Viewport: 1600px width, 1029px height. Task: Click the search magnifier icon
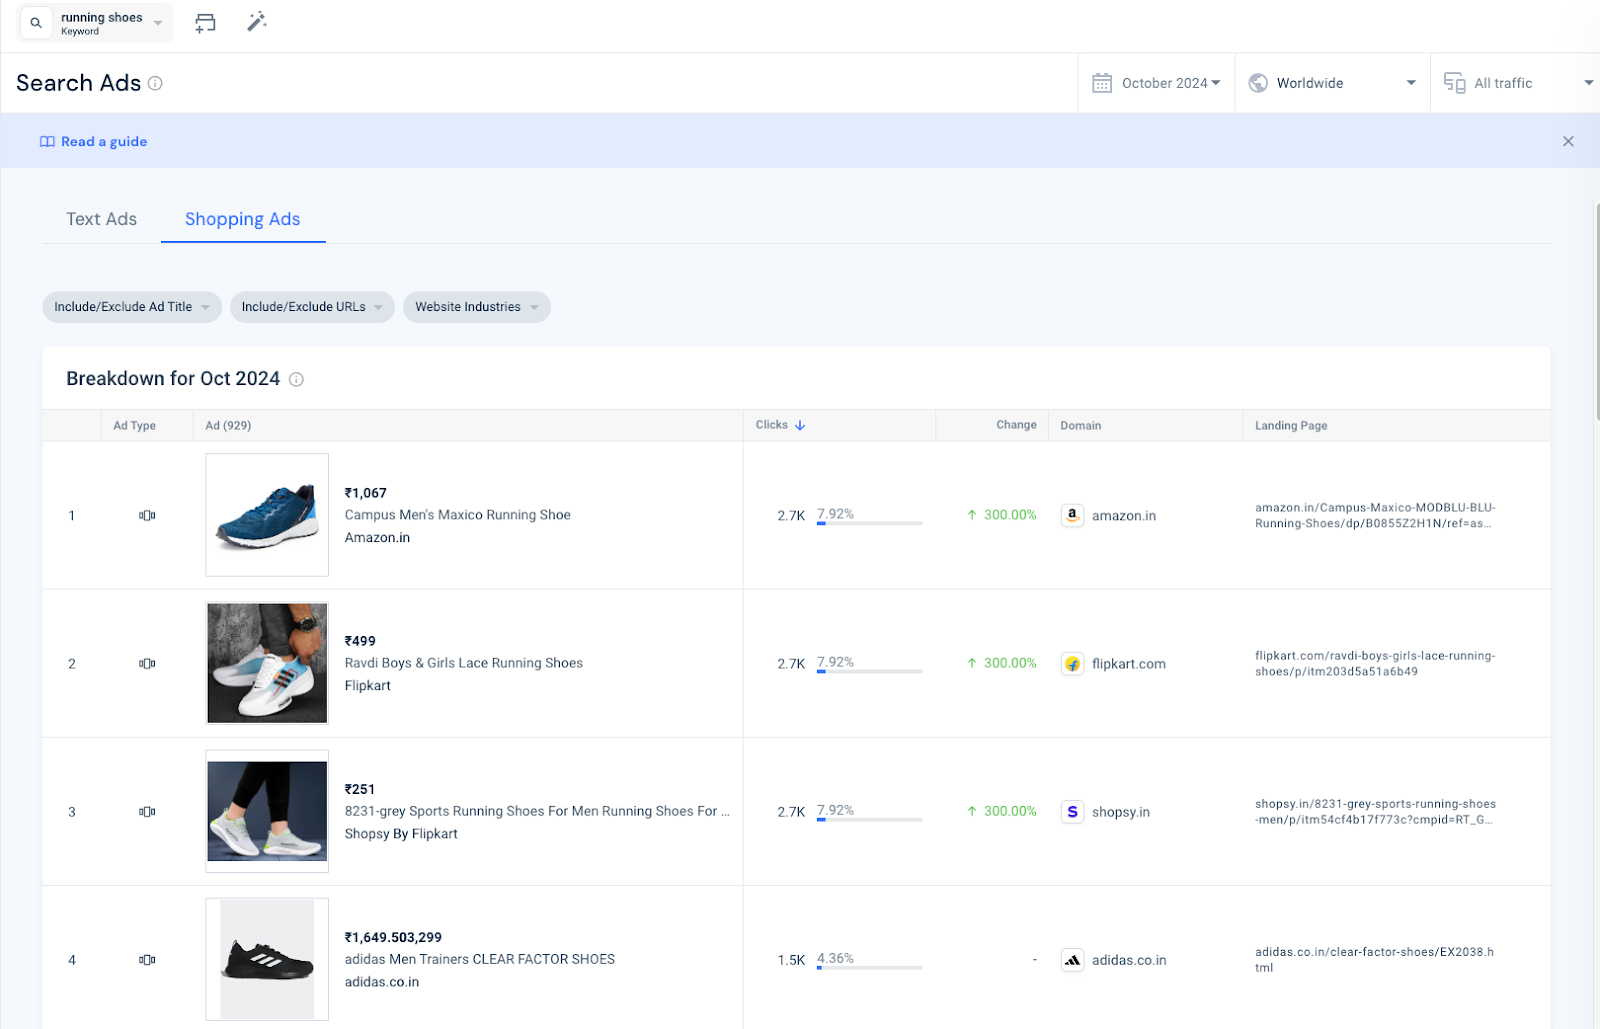[x=36, y=22]
